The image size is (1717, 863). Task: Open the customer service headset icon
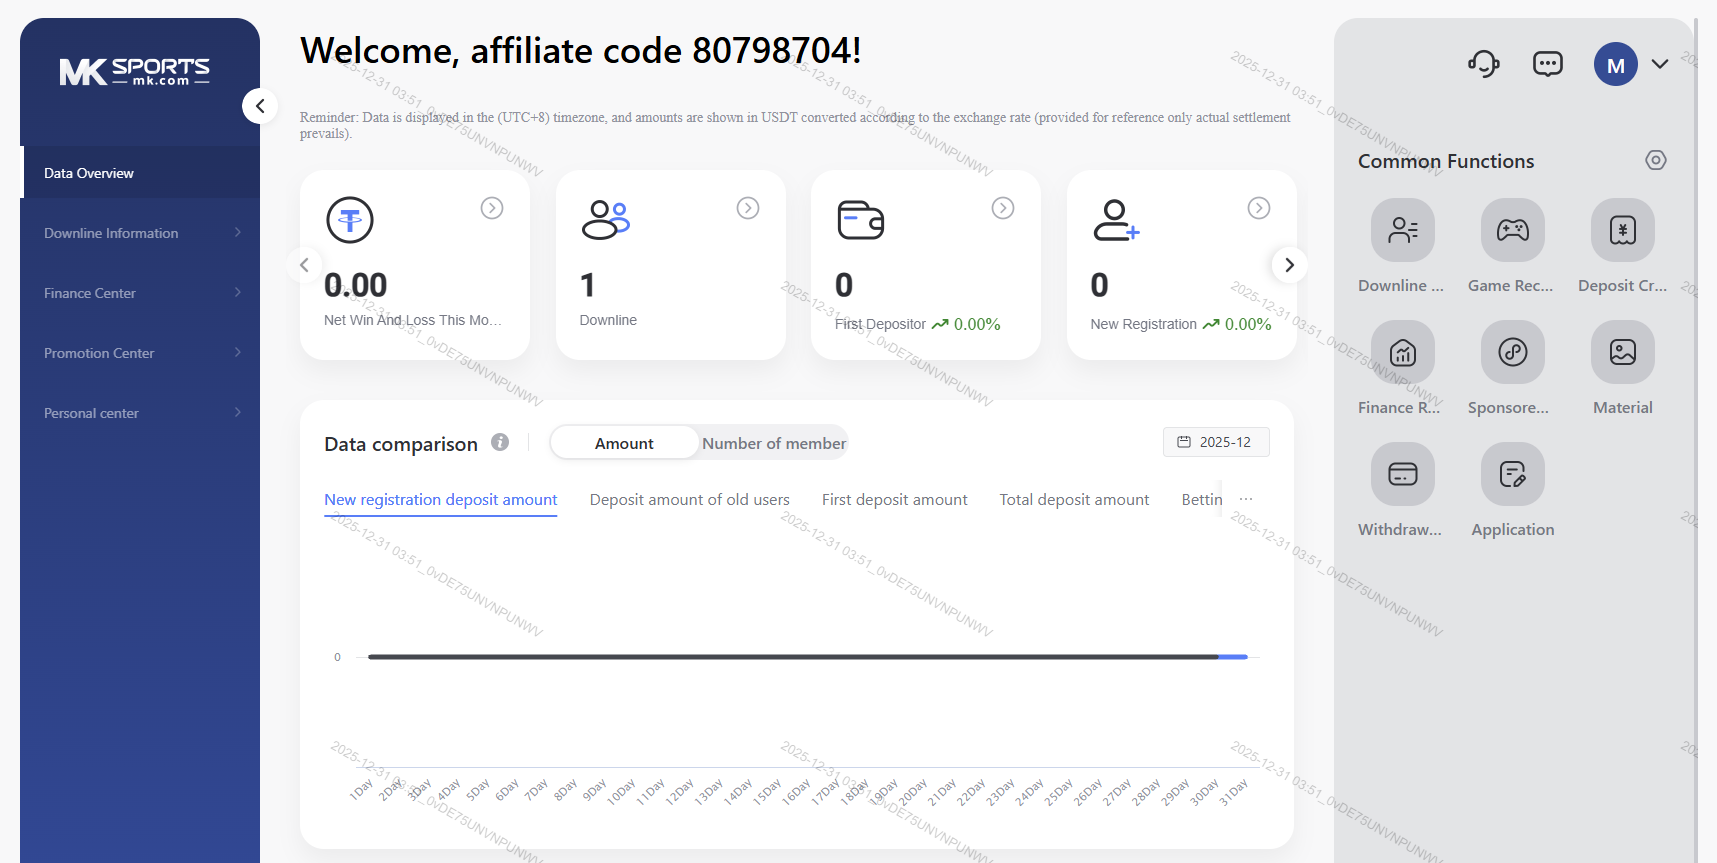click(x=1484, y=65)
